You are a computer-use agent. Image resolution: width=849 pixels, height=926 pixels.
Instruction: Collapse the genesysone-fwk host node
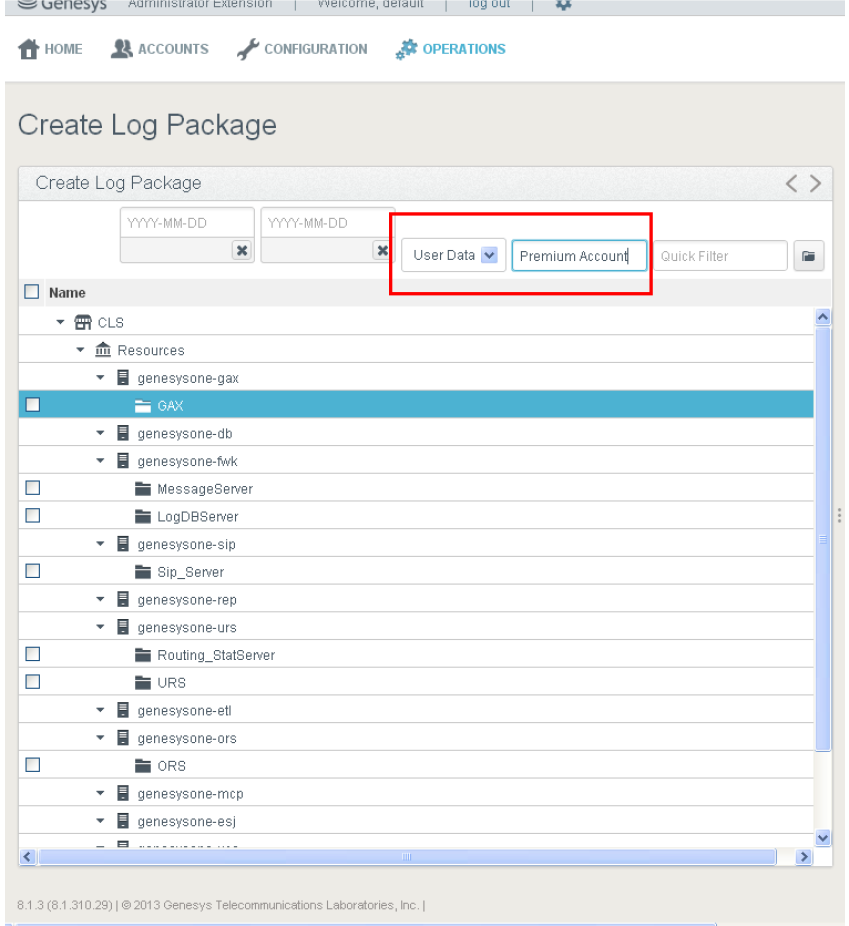click(100, 462)
